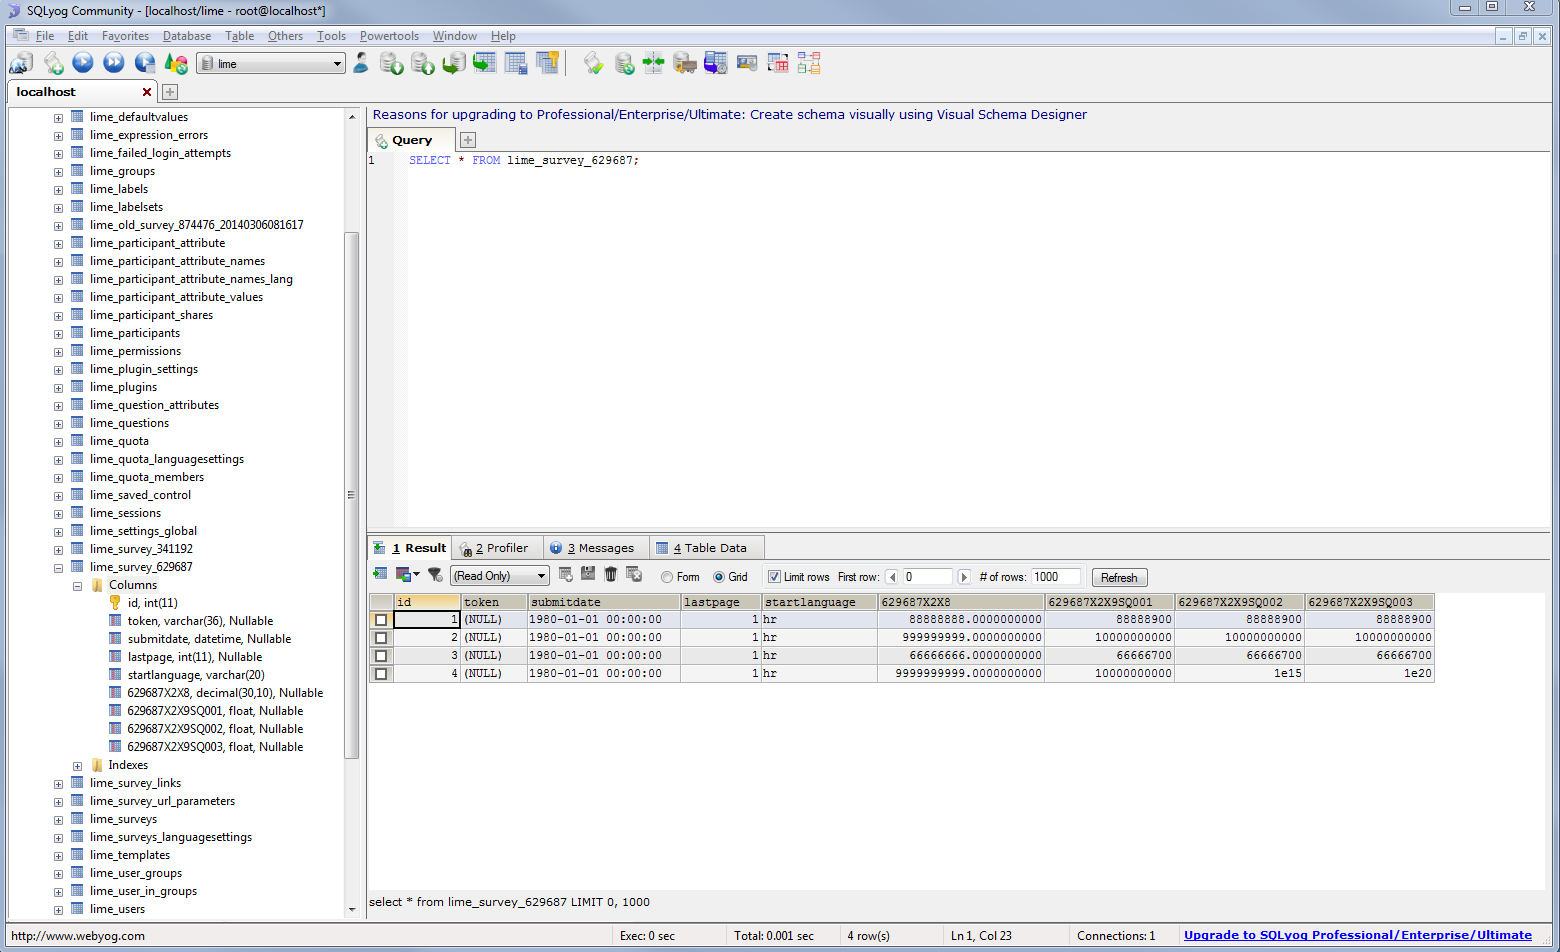Select the Form view radio button
Screen dimensions: 1560x952
667,577
